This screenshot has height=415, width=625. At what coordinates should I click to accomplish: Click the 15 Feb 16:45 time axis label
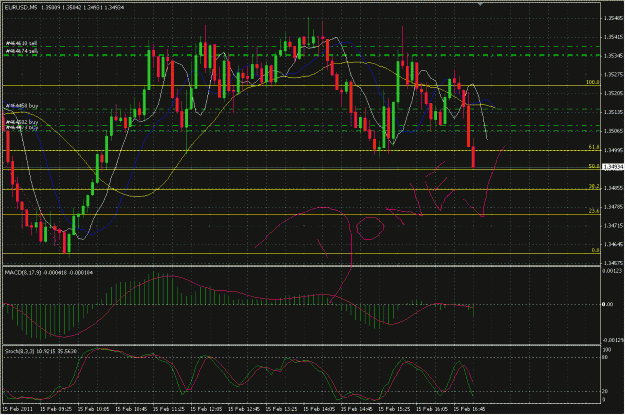469,409
